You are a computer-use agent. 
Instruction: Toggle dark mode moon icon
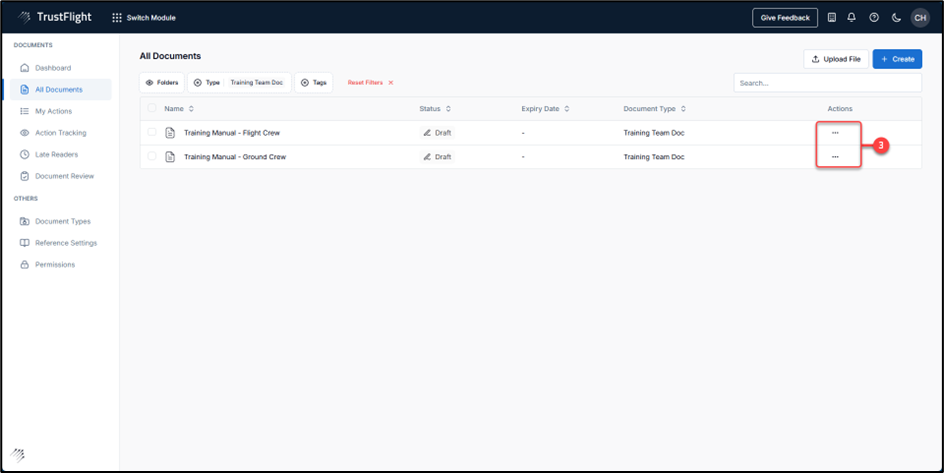(x=896, y=17)
